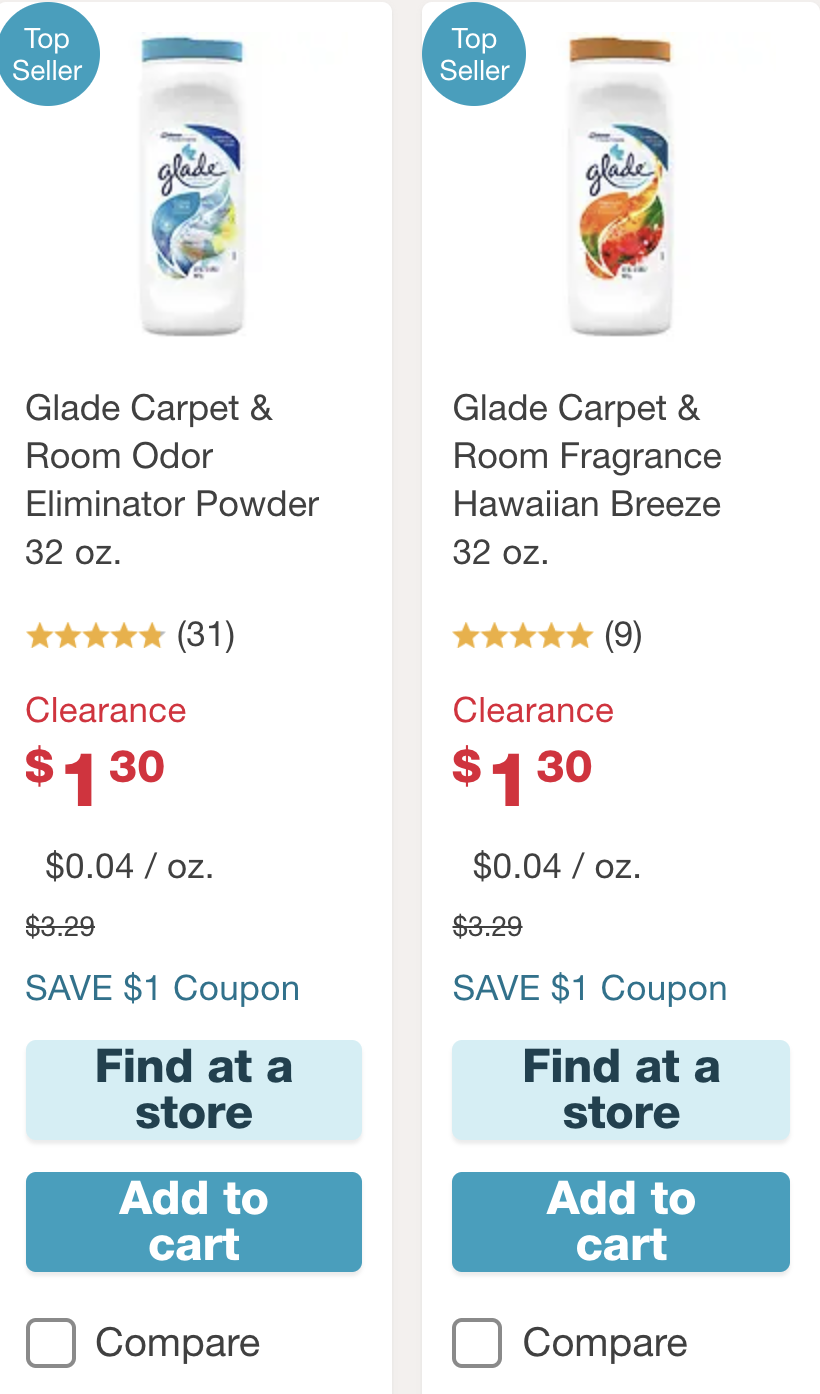Click SAVE $1 Coupon under Hawaiian Breeze
The height and width of the screenshot is (1394, 820).
(x=589, y=988)
